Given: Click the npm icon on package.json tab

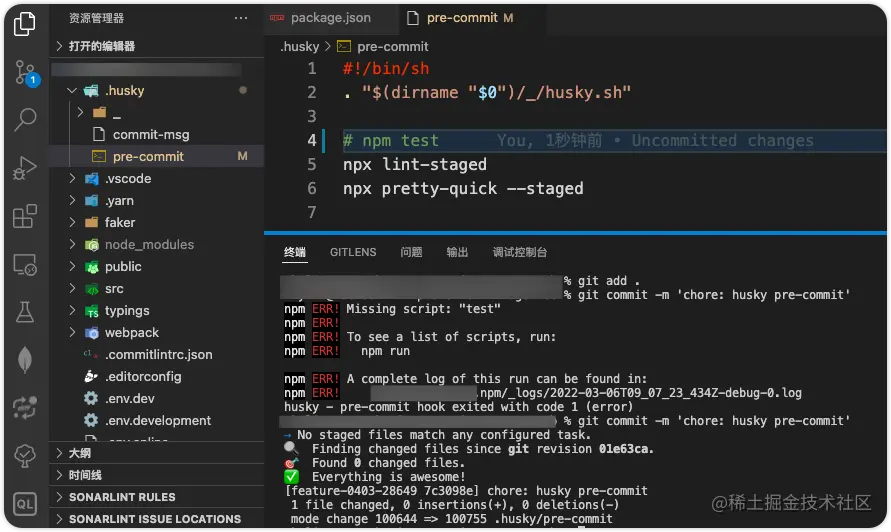Looking at the screenshot, I should click(277, 18).
